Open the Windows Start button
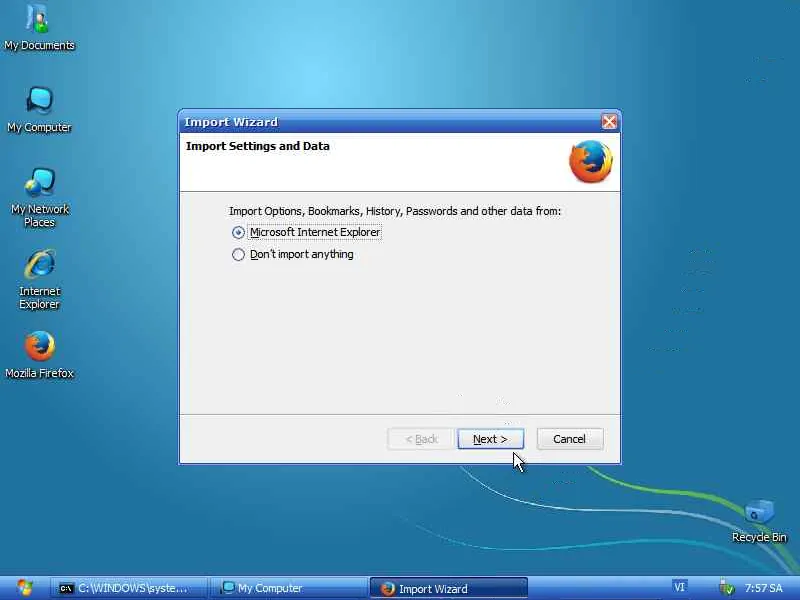The height and width of the screenshot is (600, 800). 23,588
